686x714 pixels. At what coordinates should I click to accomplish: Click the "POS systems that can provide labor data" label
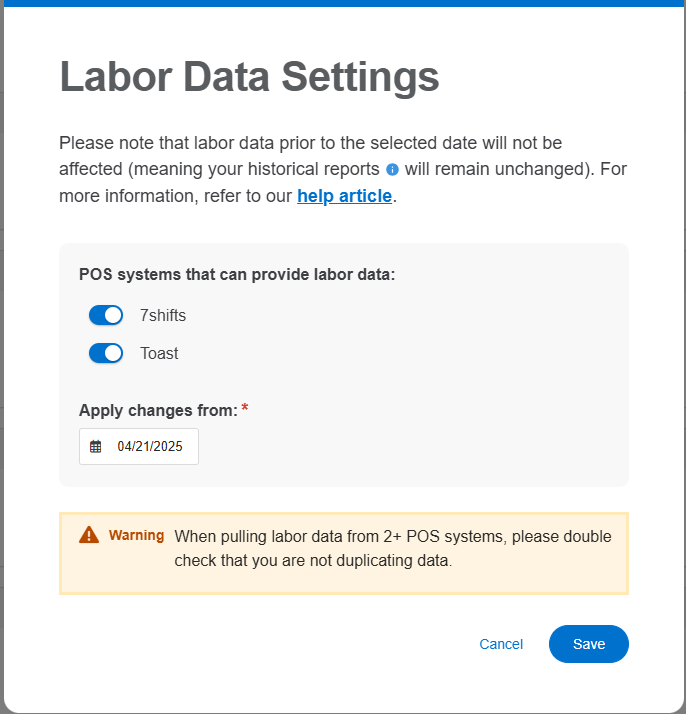[237, 274]
